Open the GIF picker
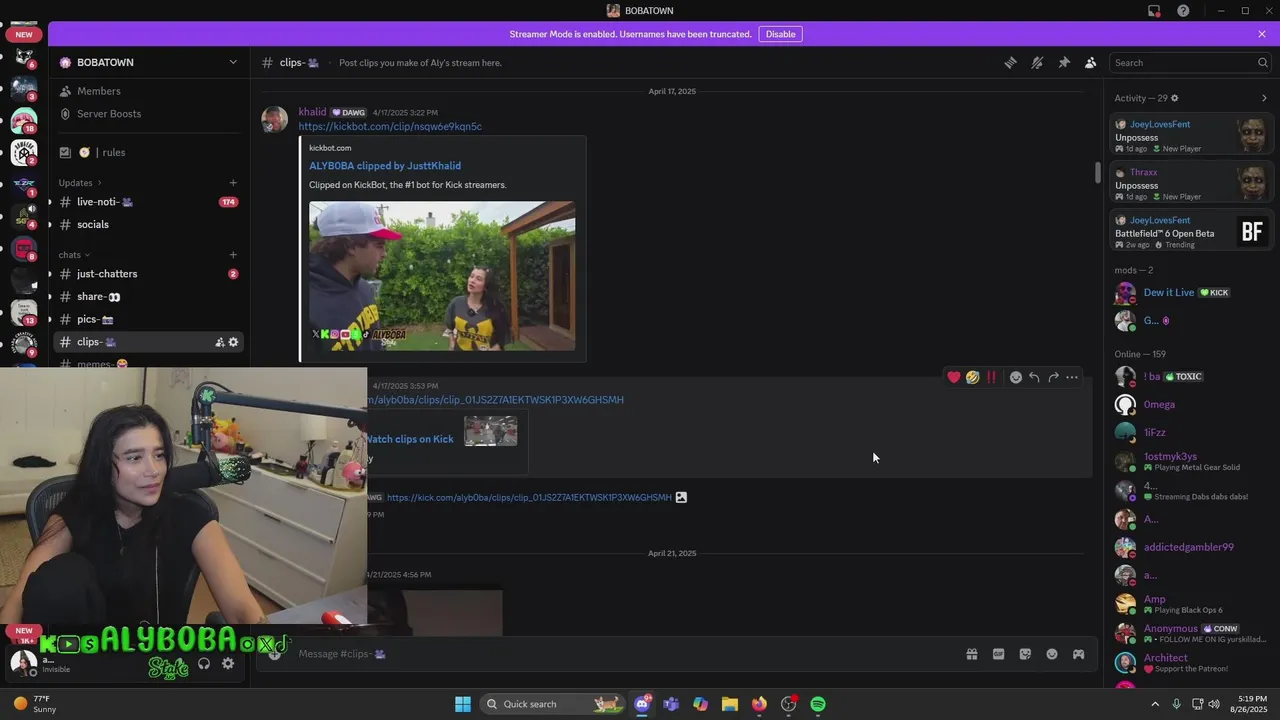The image size is (1280, 720). (998, 654)
